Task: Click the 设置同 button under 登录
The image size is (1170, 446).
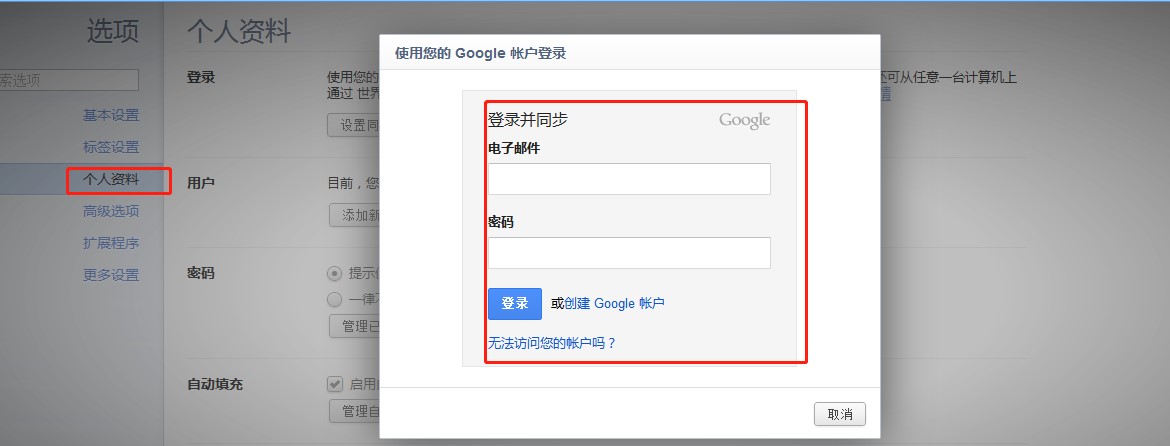Action: pyautogui.click(x=354, y=125)
